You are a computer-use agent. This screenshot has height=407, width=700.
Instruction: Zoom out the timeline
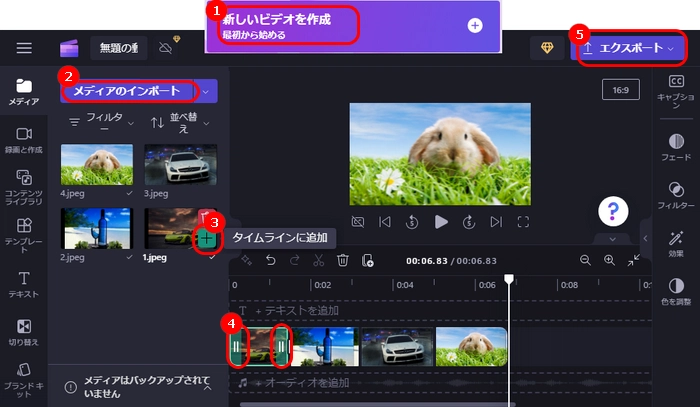click(x=585, y=260)
